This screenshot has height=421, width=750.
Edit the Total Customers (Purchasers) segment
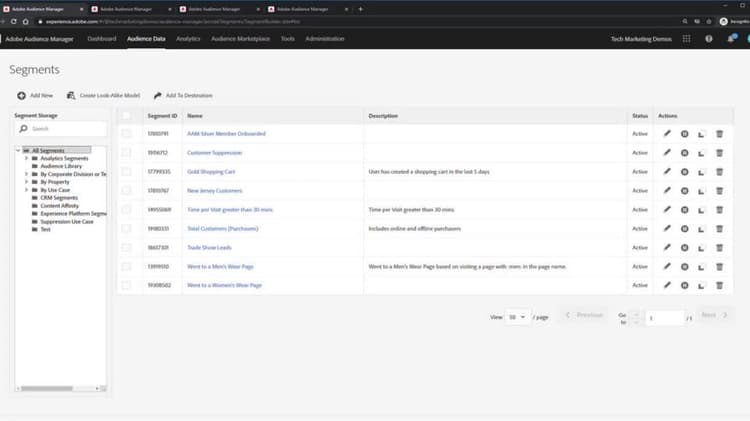(667, 229)
